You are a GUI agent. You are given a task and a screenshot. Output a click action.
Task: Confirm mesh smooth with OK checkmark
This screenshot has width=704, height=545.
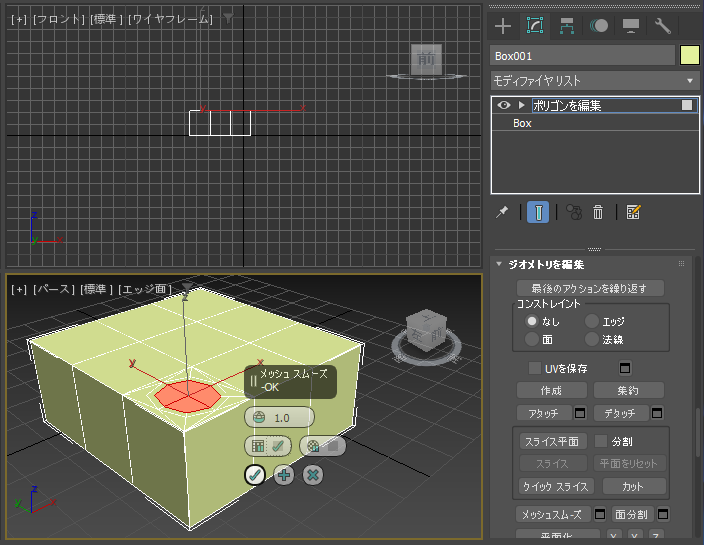pos(255,475)
